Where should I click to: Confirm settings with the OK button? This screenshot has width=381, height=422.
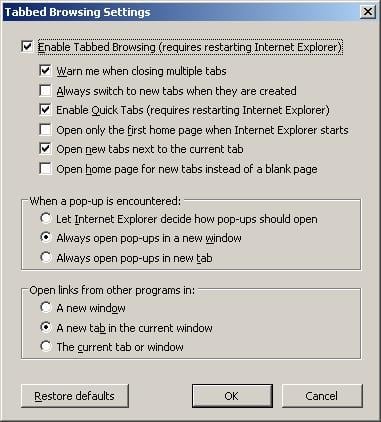coord(232,396)
